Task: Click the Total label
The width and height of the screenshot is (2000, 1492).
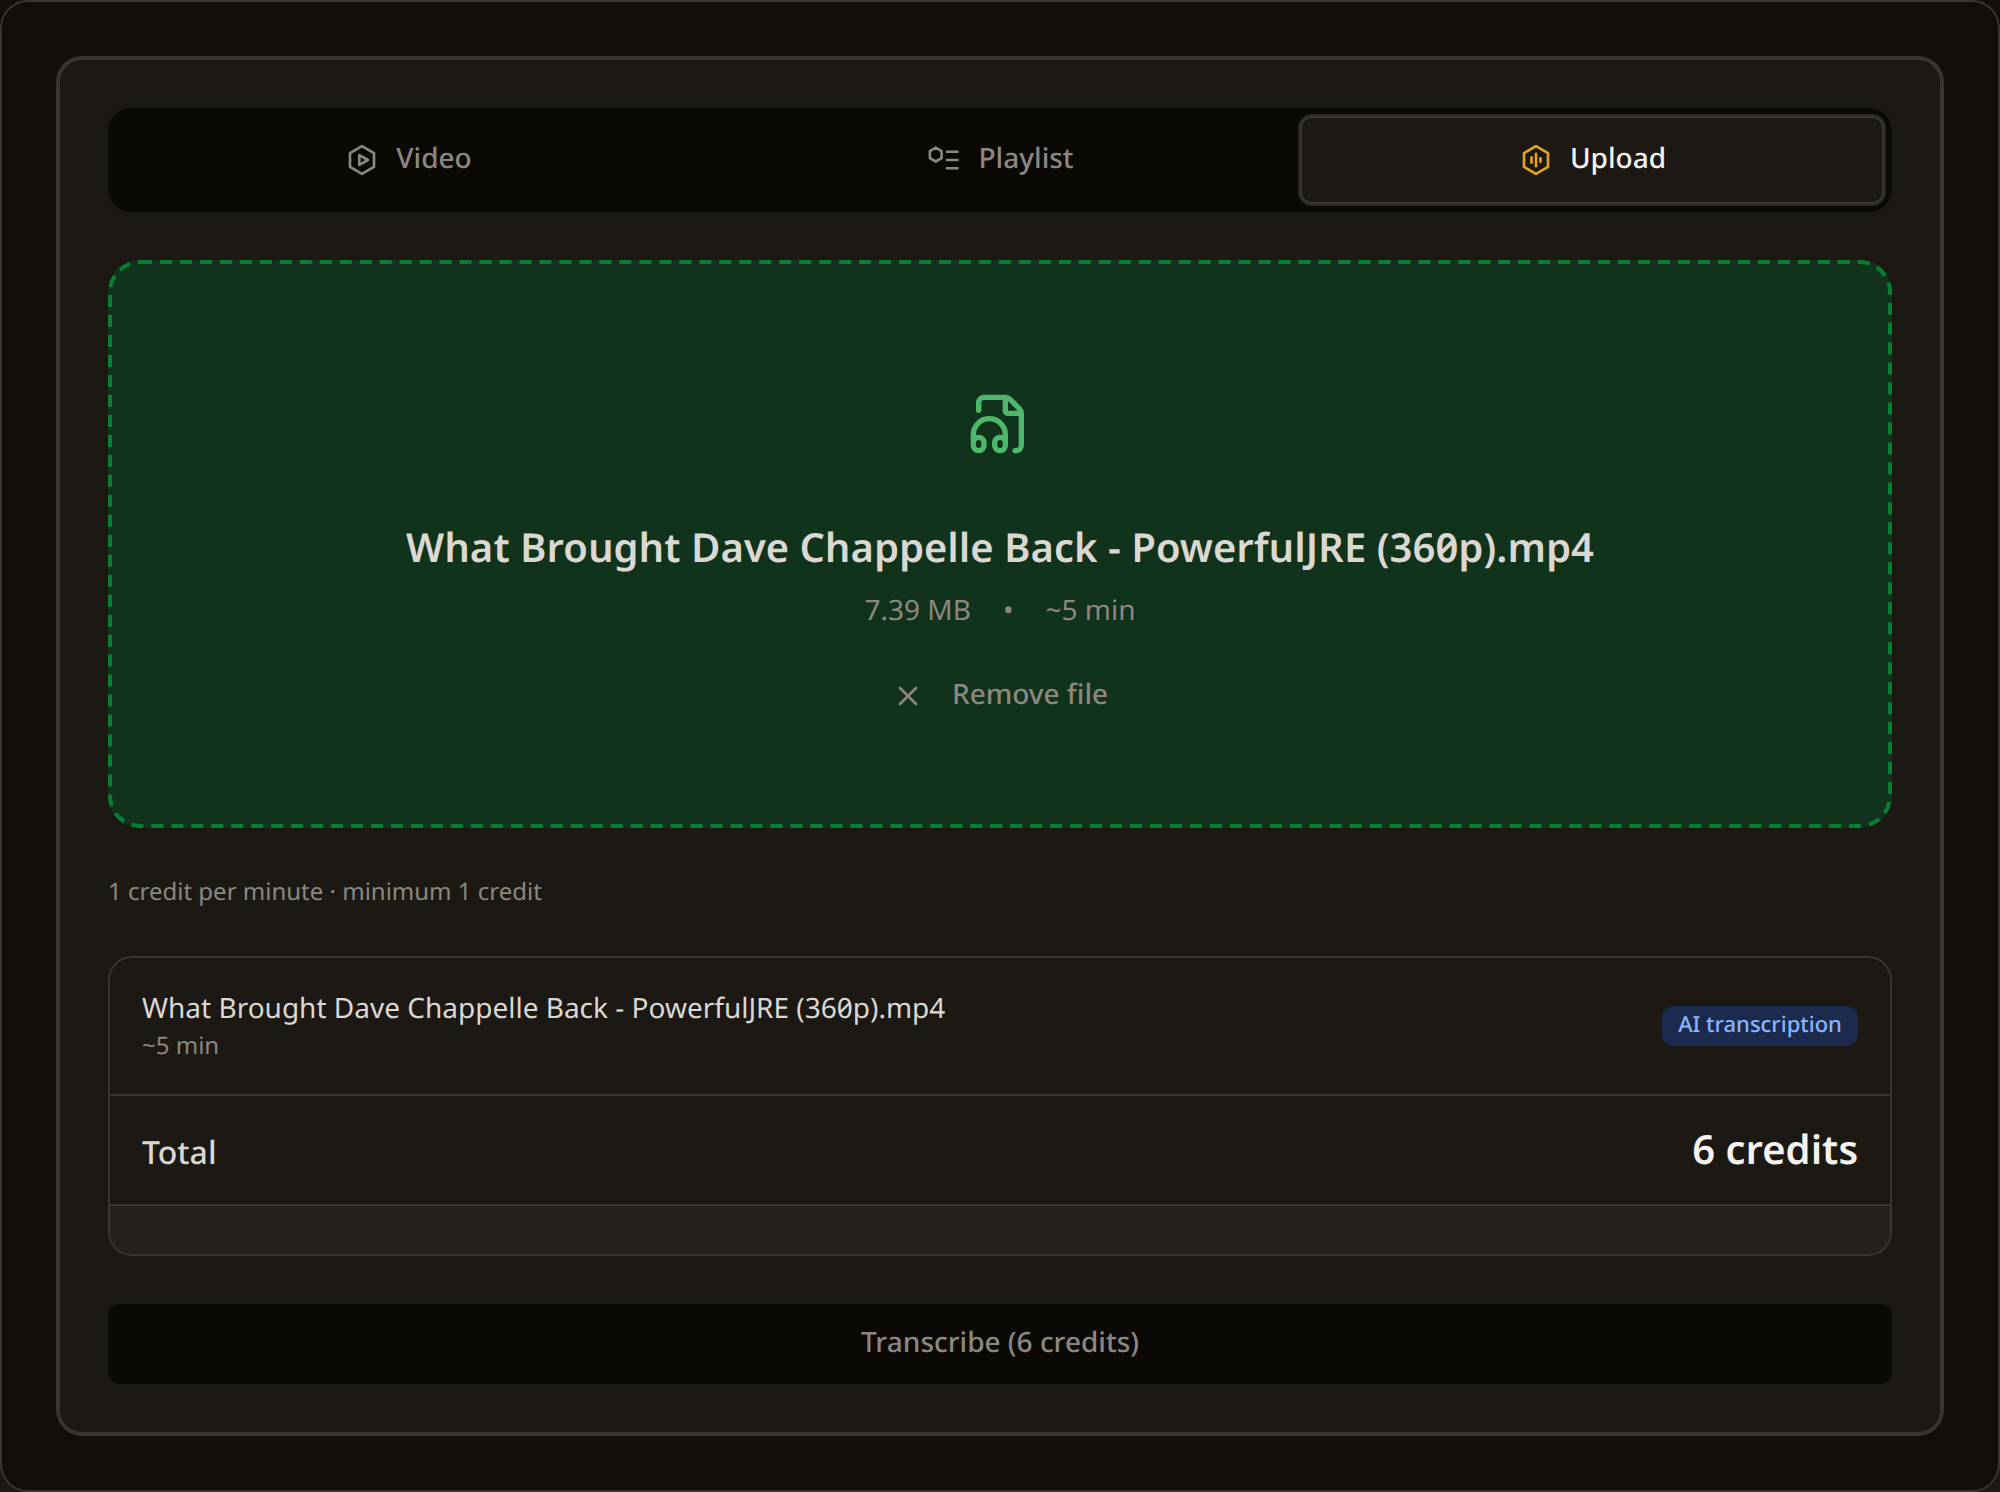Action: pos(179,1152)
